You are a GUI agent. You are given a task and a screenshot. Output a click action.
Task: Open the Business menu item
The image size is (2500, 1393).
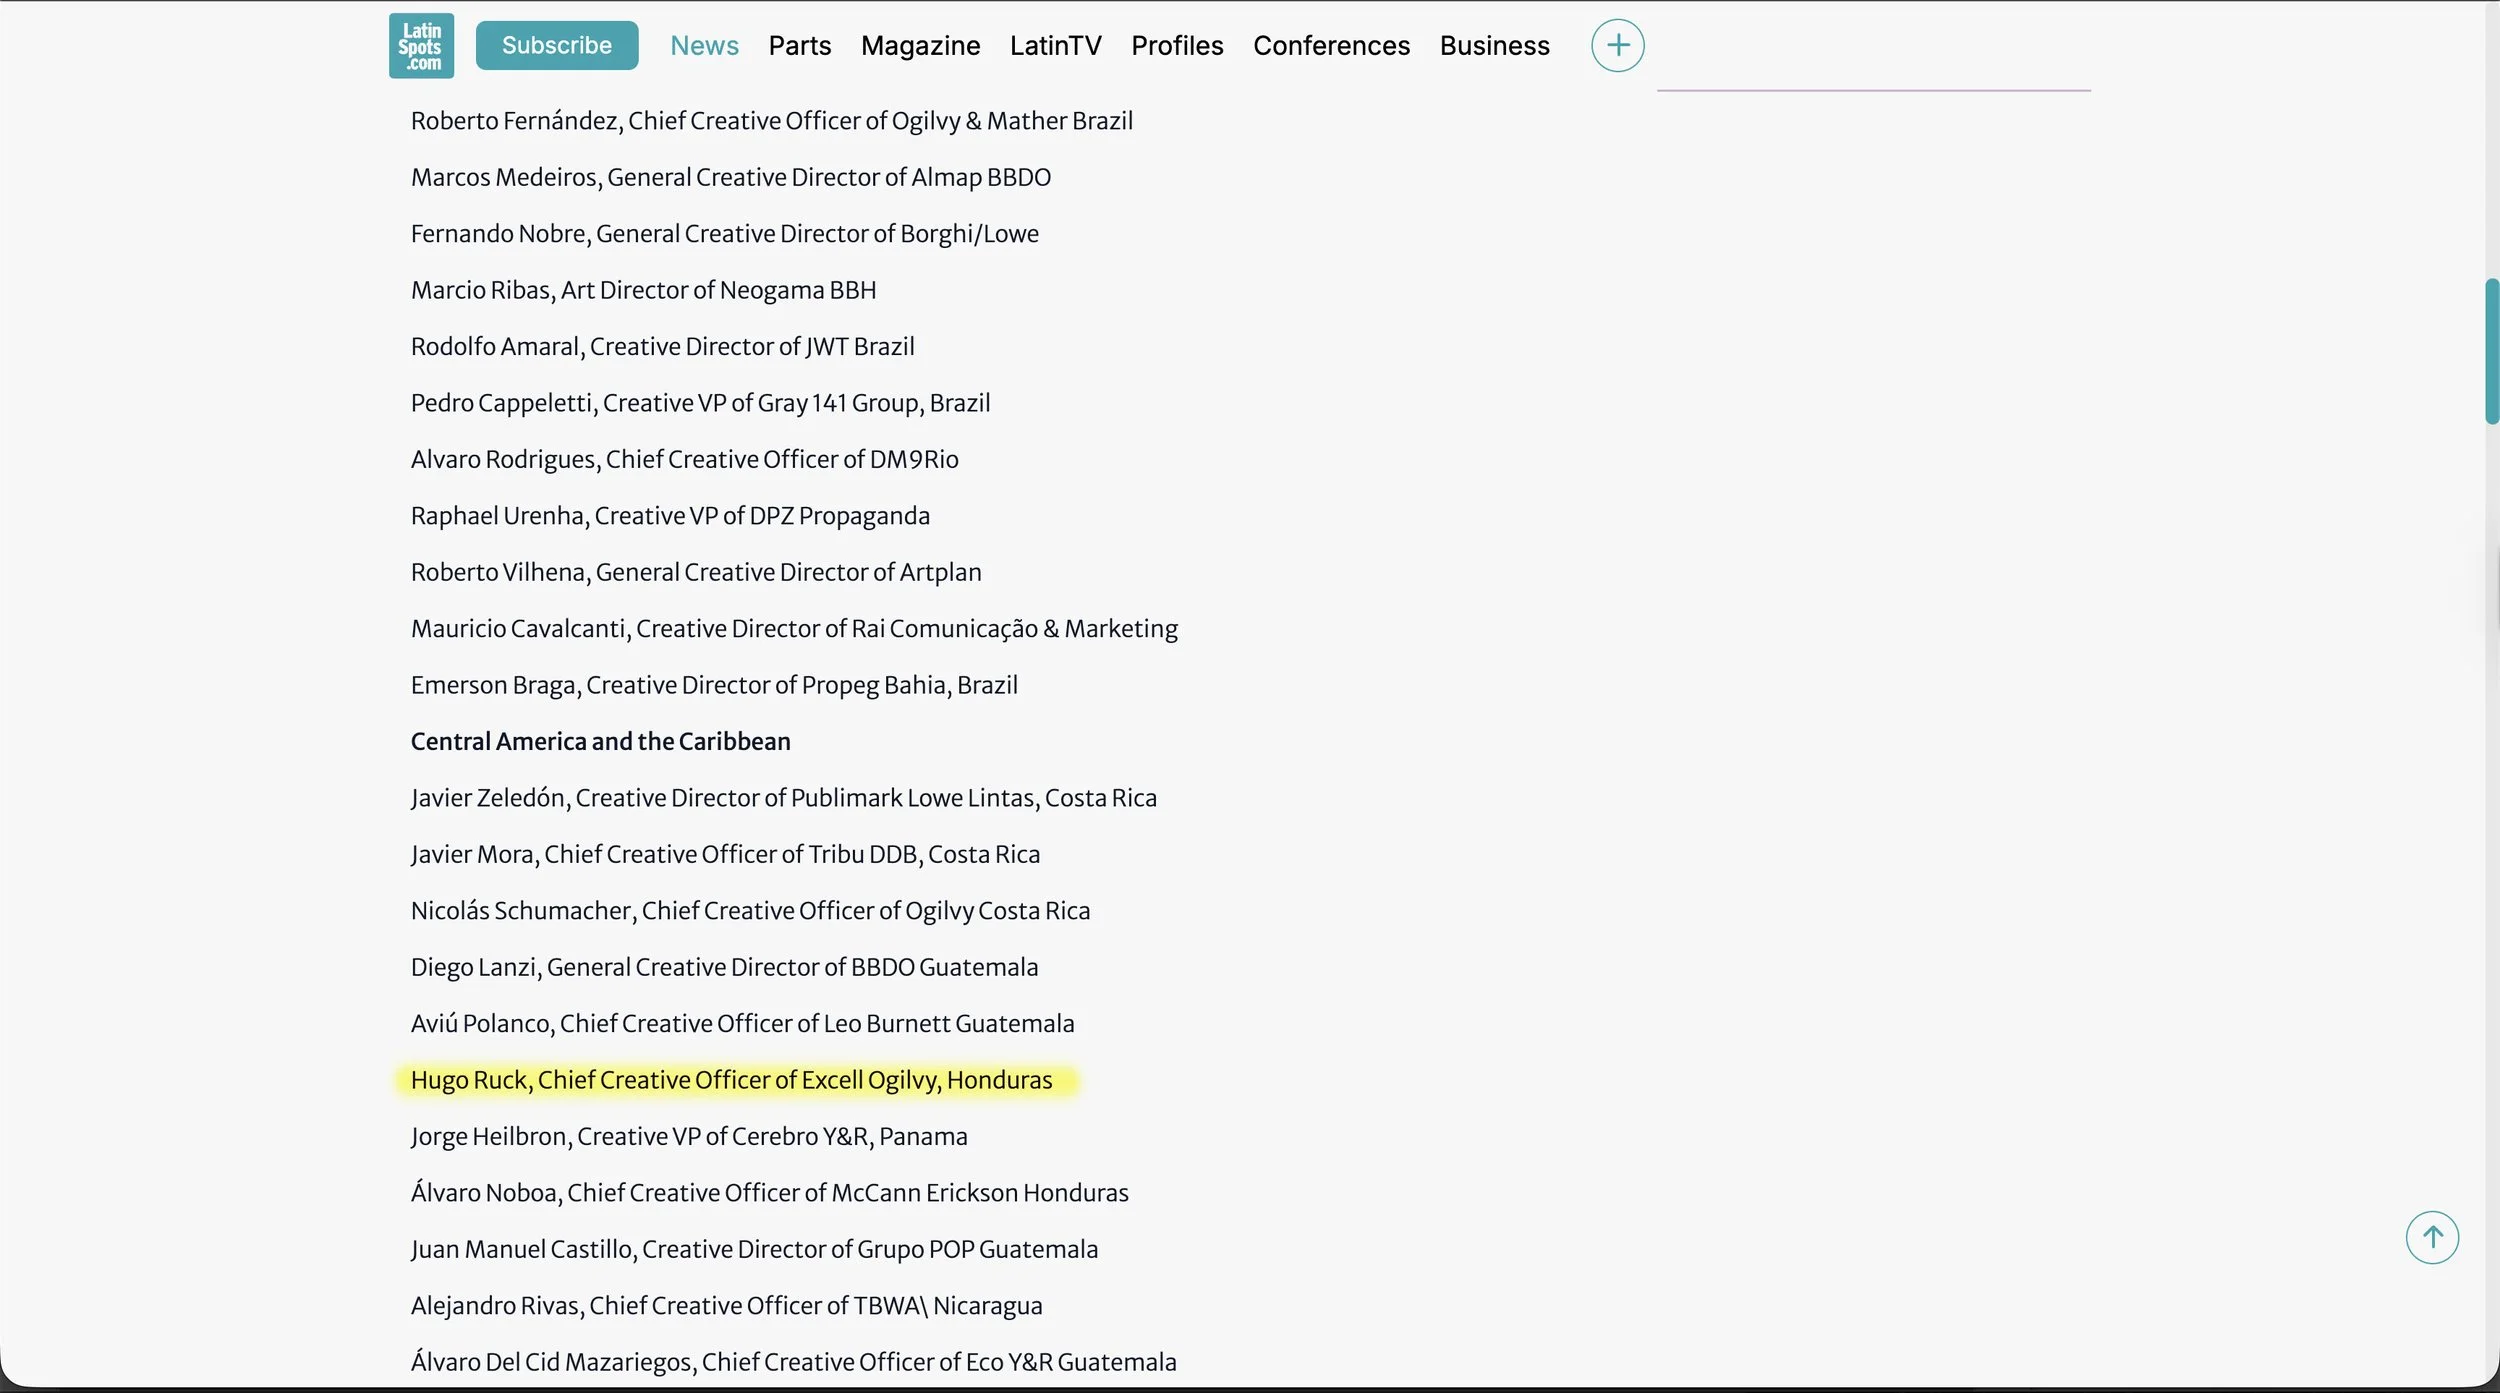[1494, 46]
